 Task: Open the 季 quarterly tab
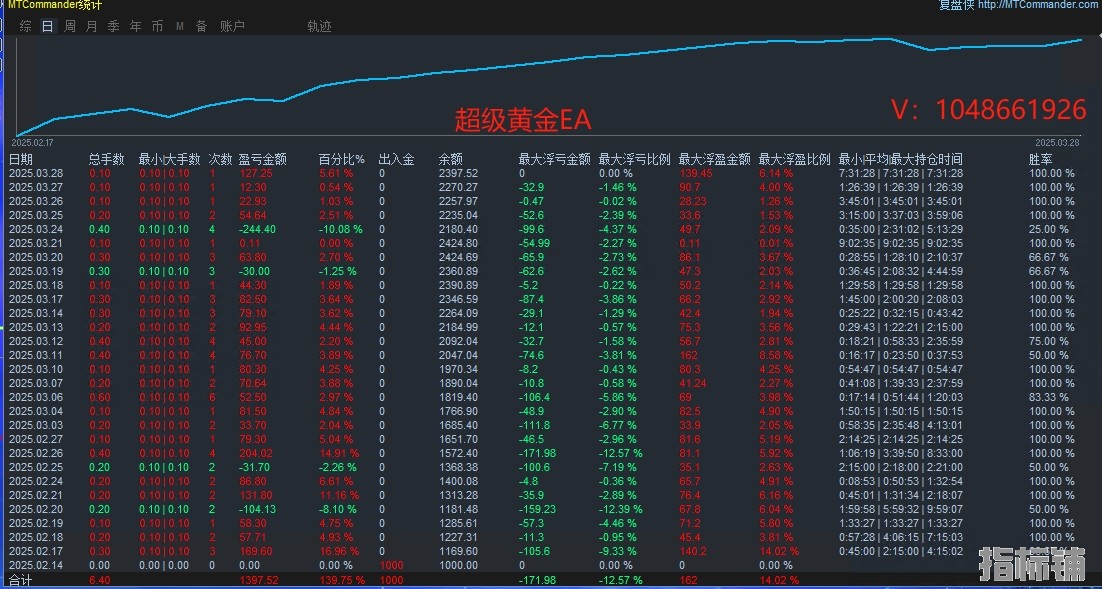(x=114, y=27)
